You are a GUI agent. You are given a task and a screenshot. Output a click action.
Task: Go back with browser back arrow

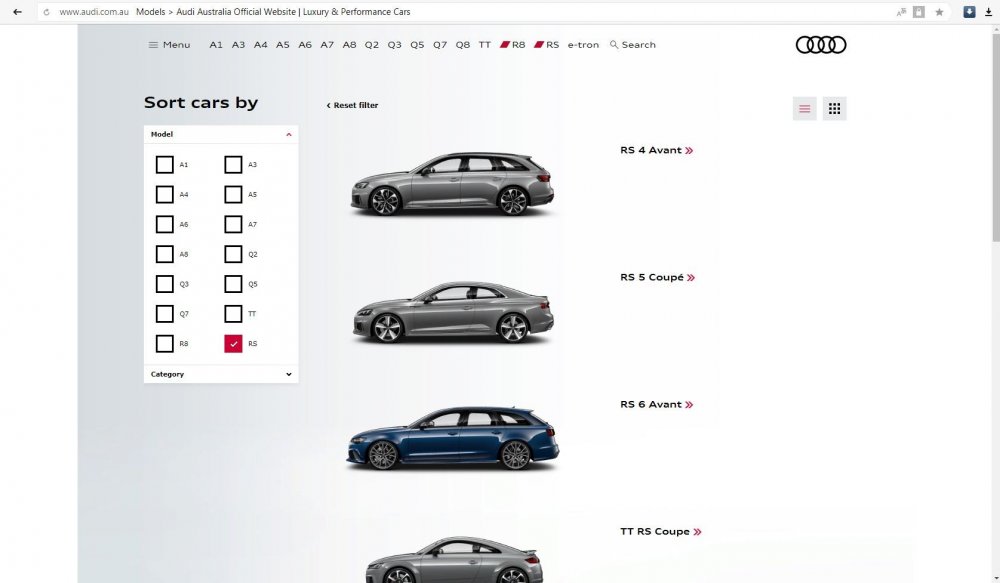(x=17, y=12)
